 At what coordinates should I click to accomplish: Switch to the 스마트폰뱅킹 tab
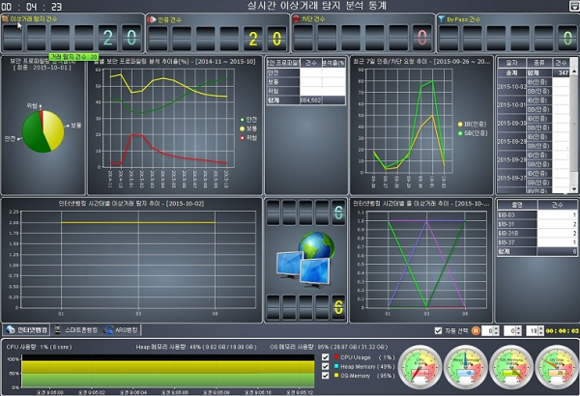tap(77, 330)
